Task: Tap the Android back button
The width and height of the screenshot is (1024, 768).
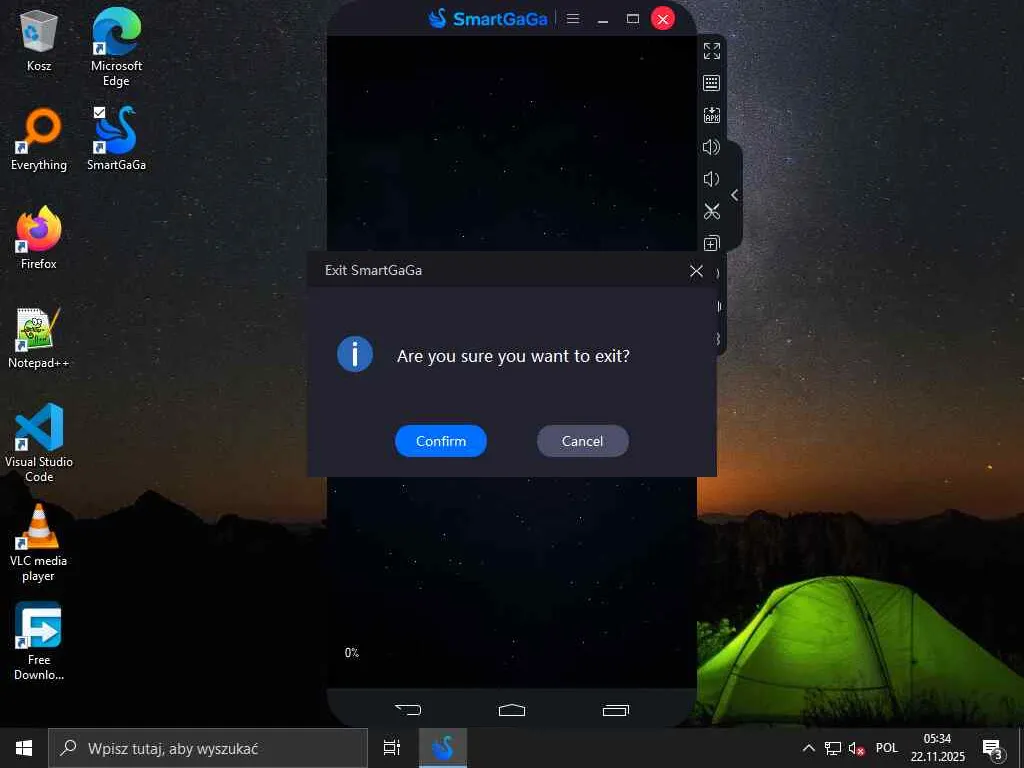Action: coord(408,709)
